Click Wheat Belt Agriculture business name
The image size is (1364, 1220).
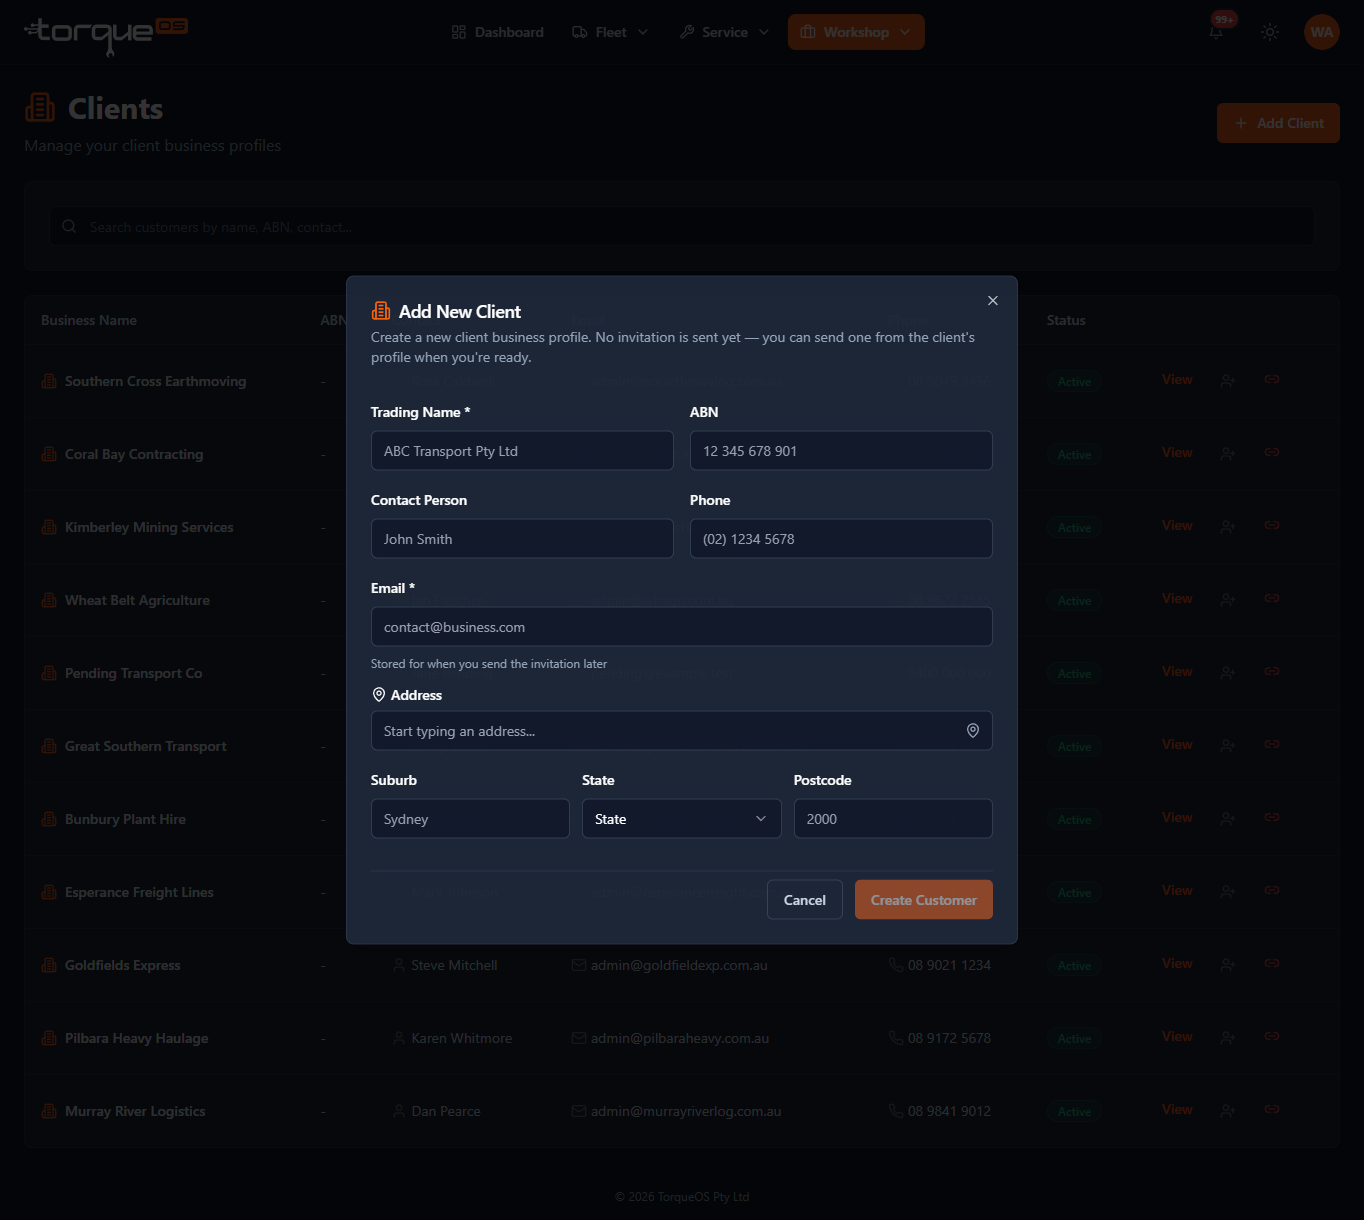pos(137,600)
